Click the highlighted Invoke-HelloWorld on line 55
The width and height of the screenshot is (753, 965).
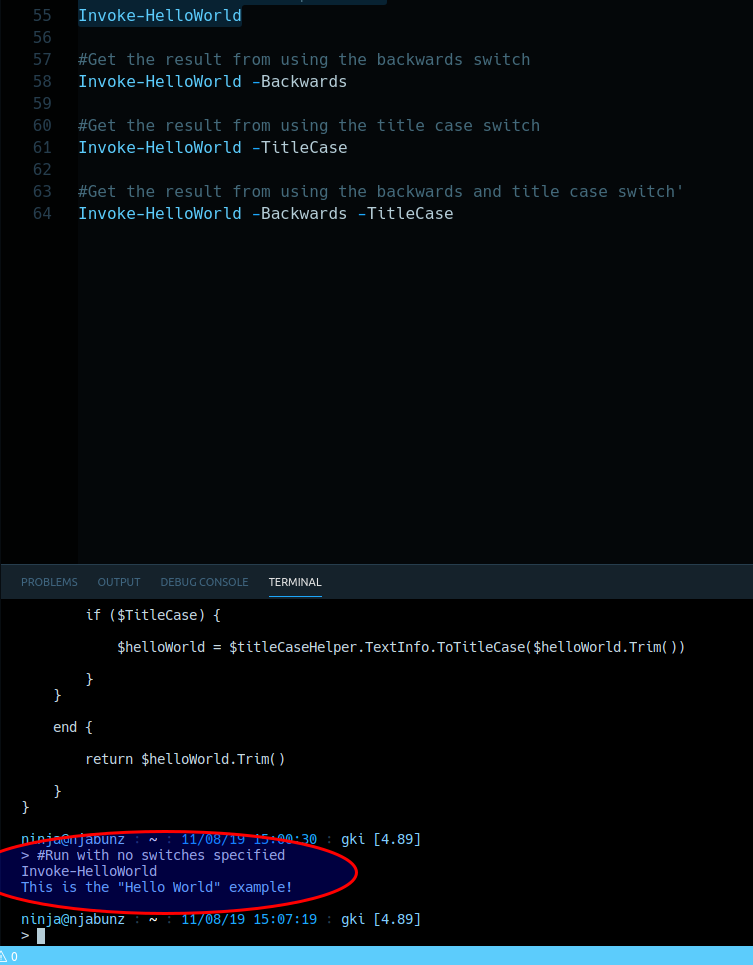click(x=160, y=16)
